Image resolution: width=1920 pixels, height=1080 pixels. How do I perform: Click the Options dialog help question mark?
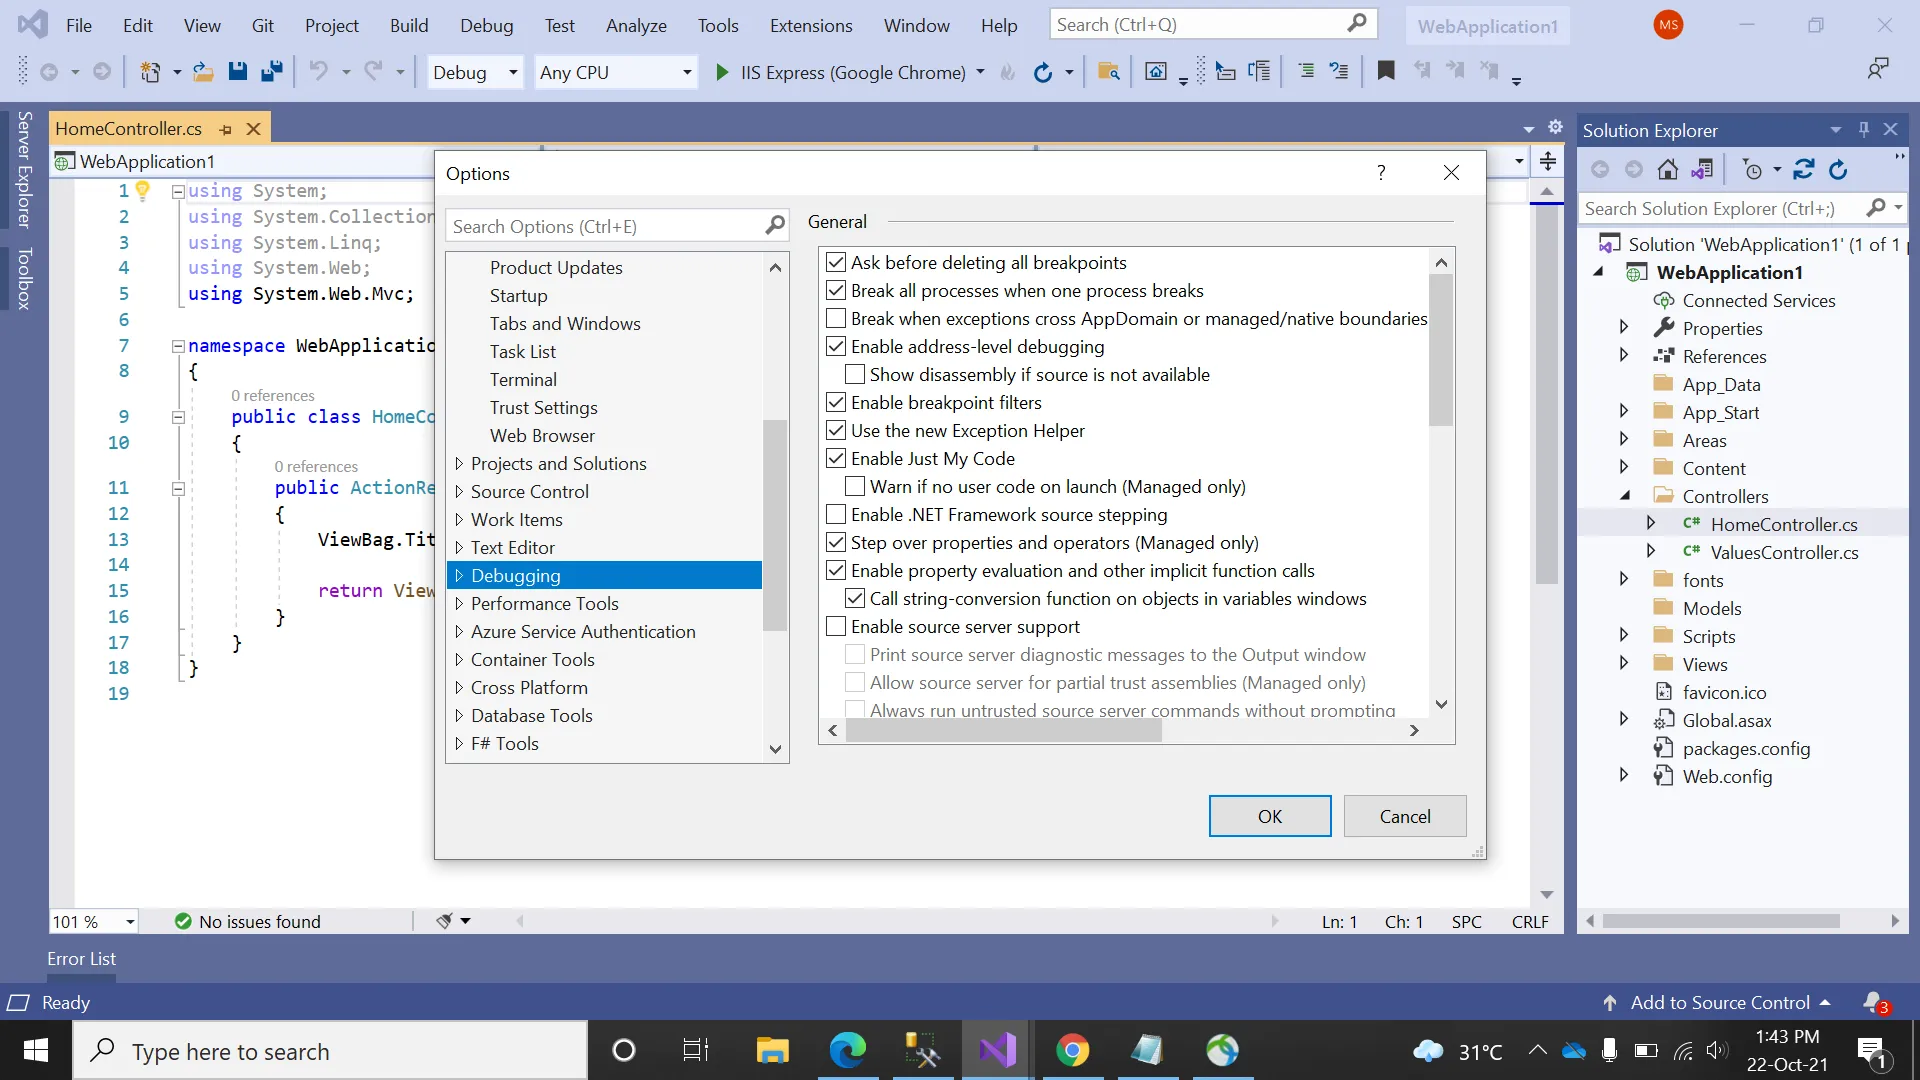pyautogui.click(x=1381, y=173)
